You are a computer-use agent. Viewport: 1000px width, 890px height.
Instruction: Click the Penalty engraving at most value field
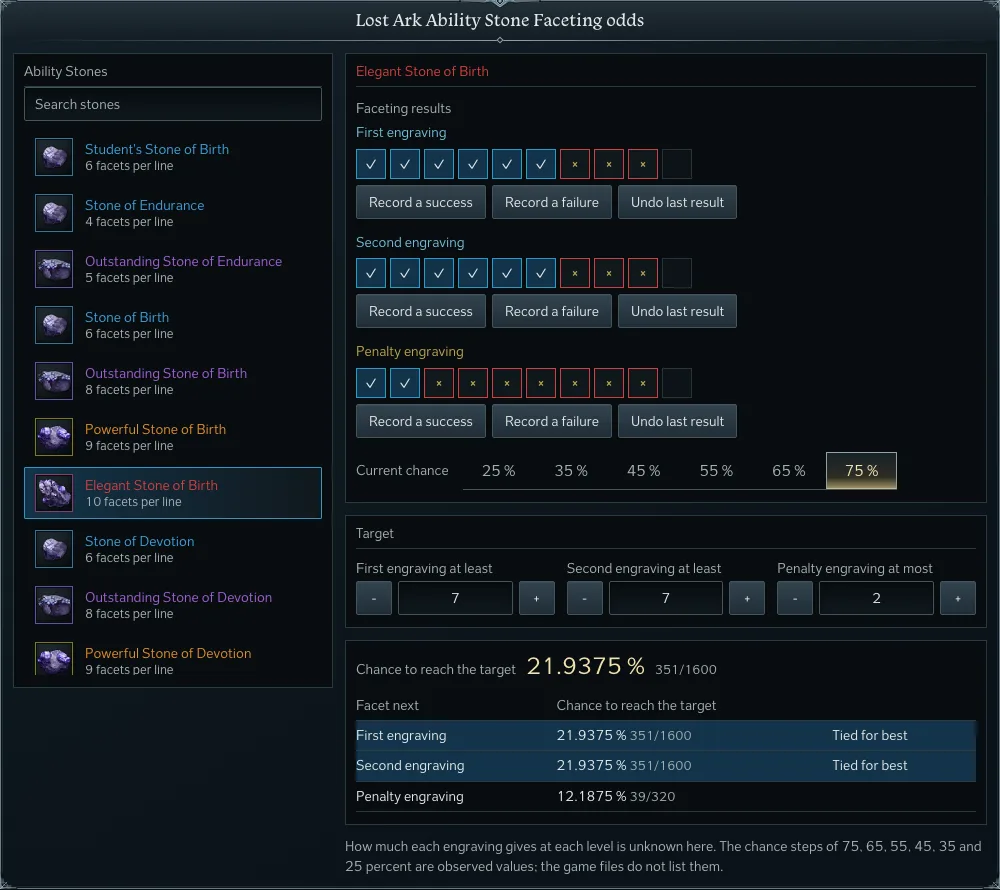coord(876,598)
